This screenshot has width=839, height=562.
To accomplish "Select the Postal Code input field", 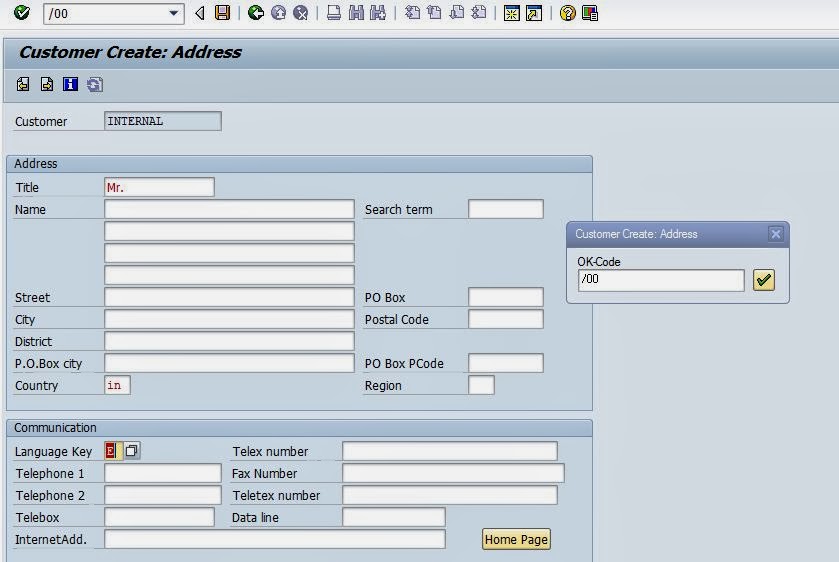I will pyautogui.click(x=505, y=320).
